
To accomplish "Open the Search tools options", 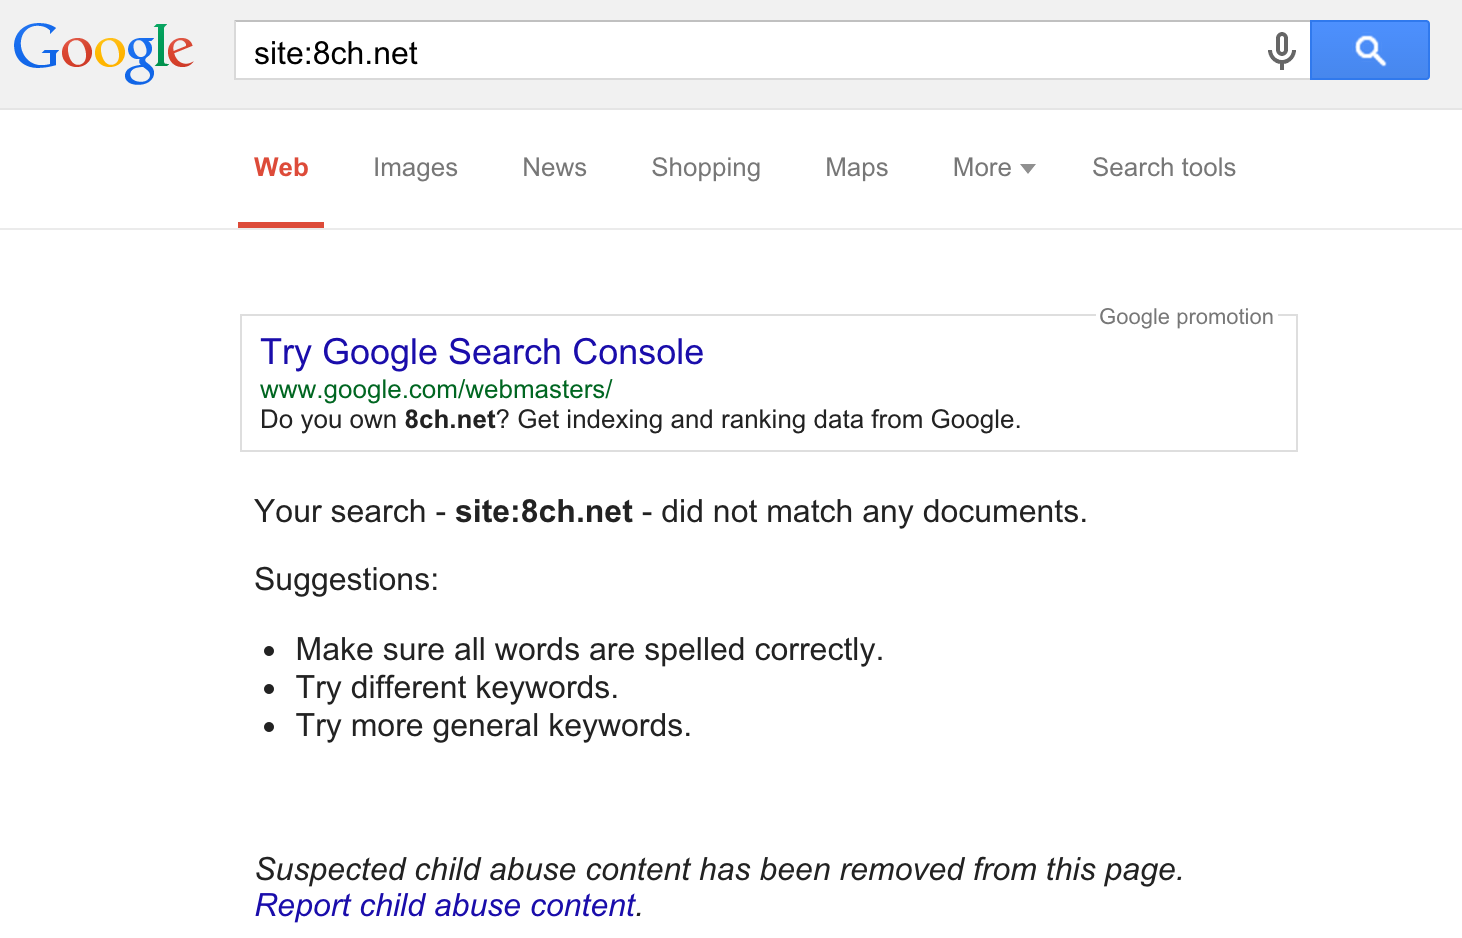I will click(1163, 168).
